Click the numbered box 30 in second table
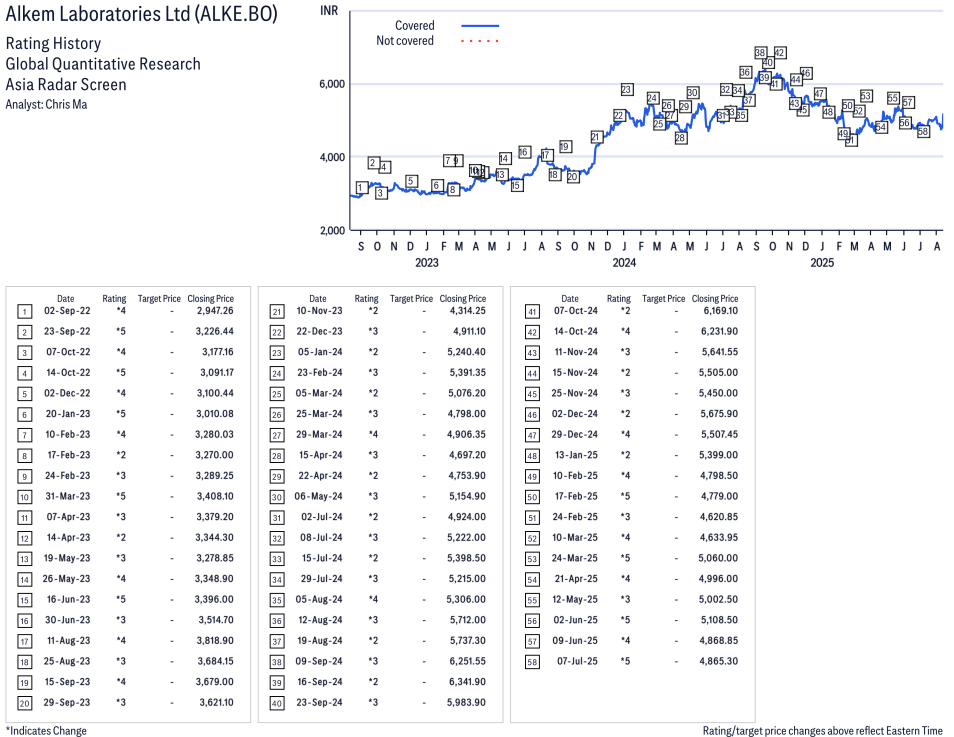954x737 pixels. [x=277, y=497]
